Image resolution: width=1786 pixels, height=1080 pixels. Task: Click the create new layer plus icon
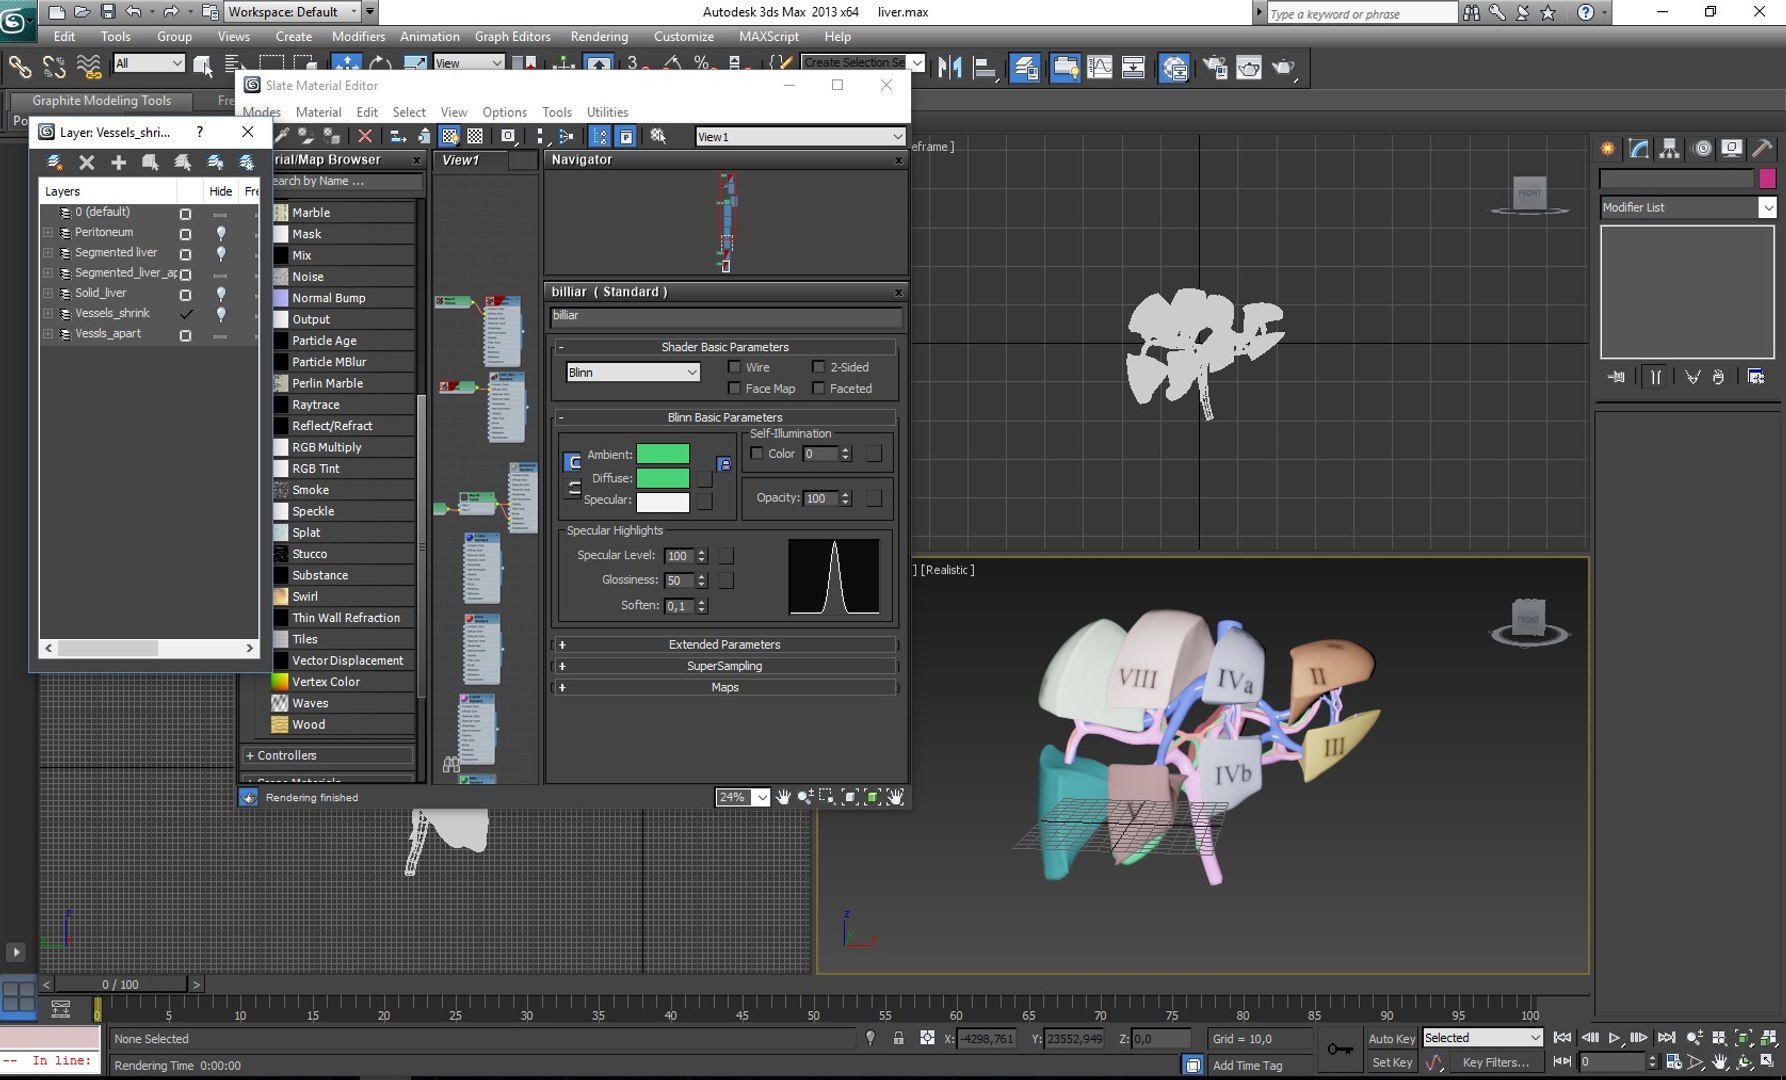[118, 162]
